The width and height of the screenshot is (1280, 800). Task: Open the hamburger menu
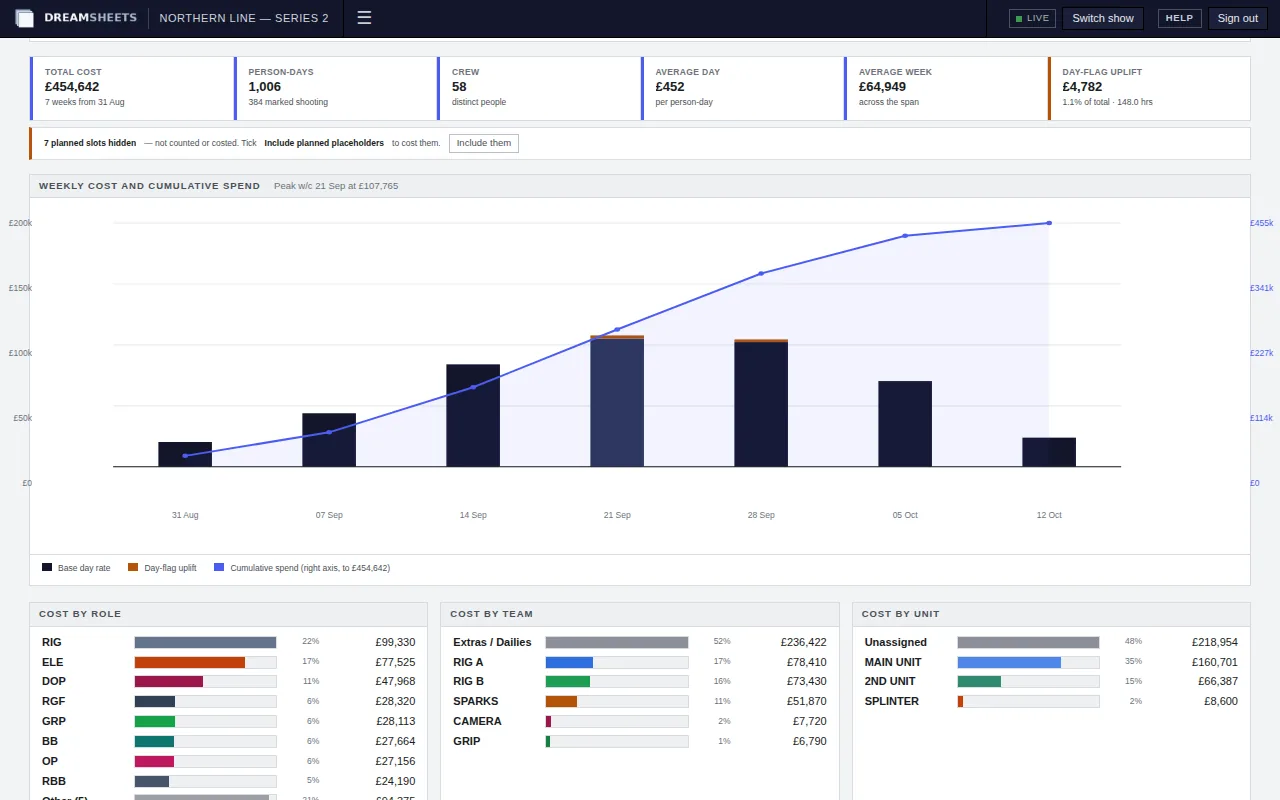[364, 18]
